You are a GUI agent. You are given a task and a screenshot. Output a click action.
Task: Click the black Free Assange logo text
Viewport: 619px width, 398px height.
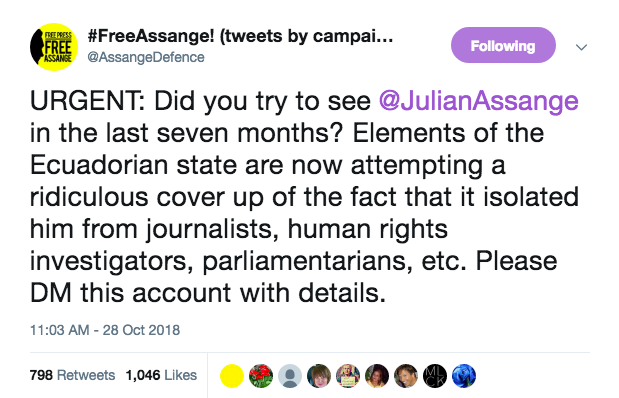[58, 48]
